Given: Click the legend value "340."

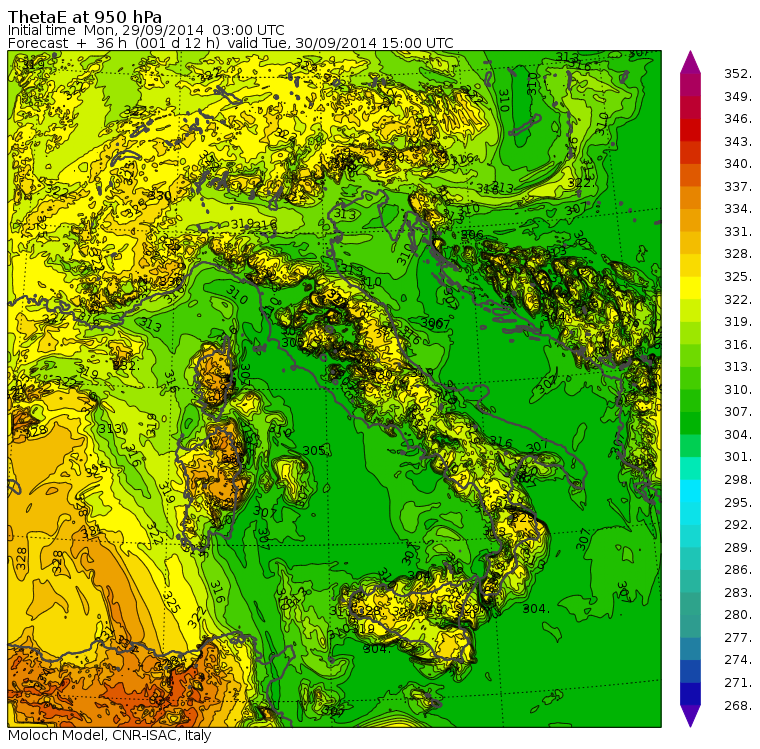Looking at the screenshot, I should (738, 164).
